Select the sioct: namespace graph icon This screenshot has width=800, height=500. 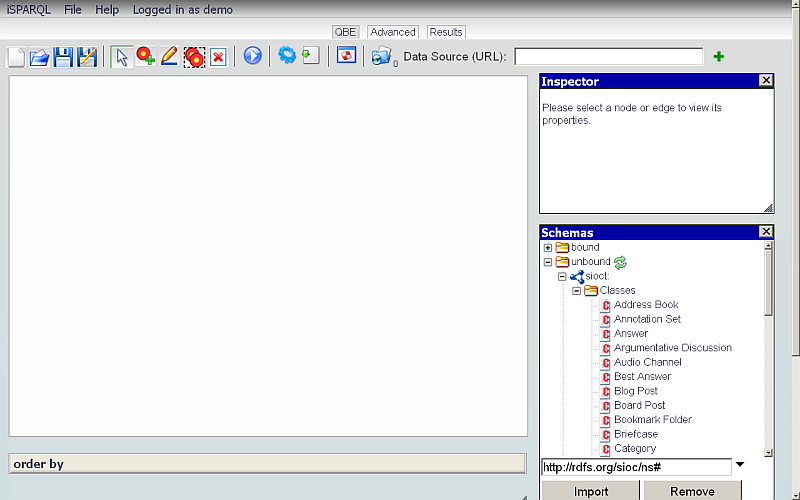pos(577,277)
